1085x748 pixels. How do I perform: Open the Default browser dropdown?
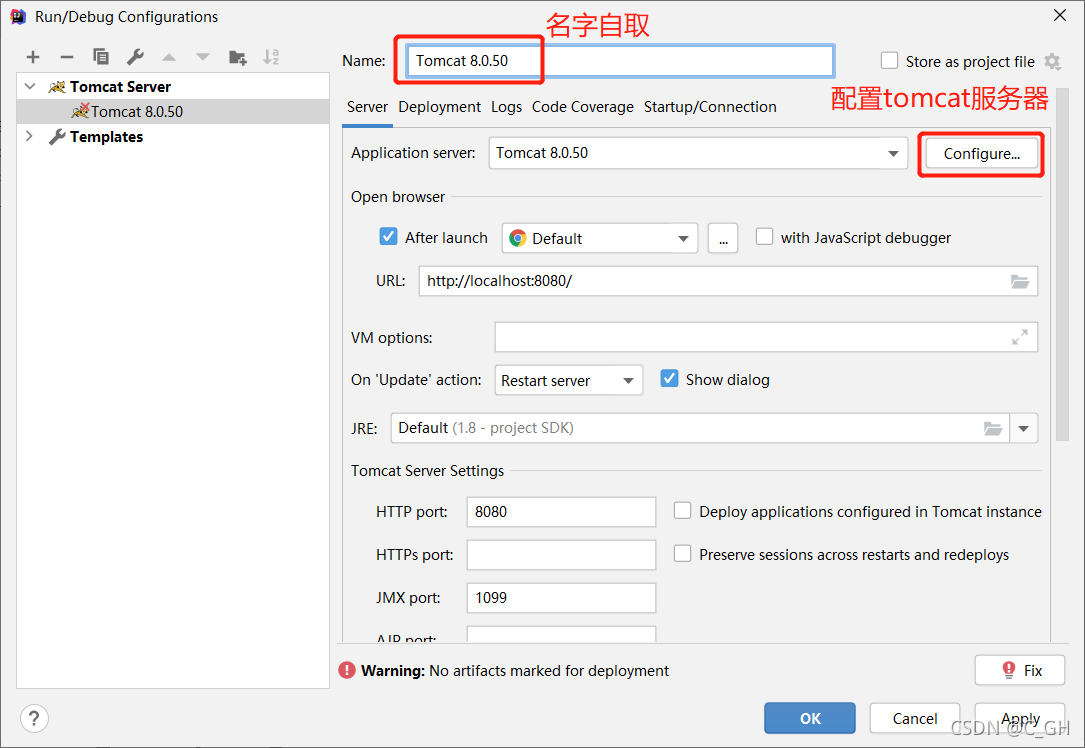(599, 239)
